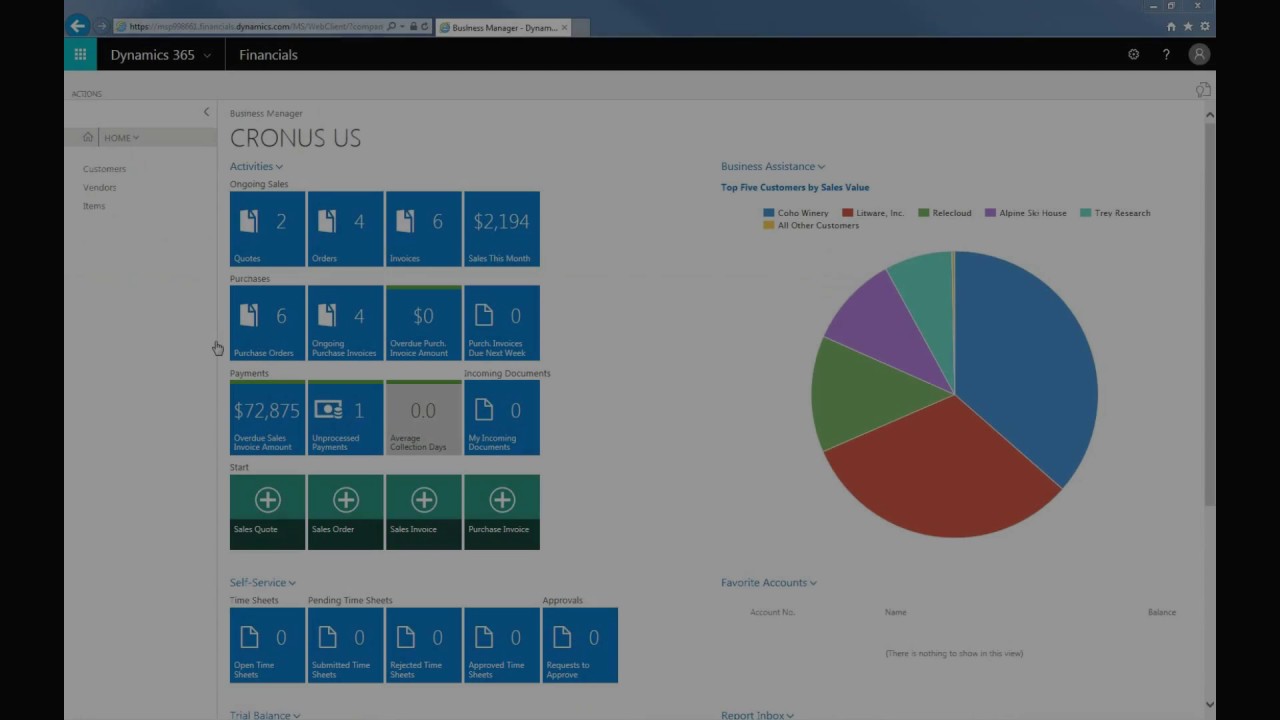Click the All Other Customers legend swatch
Screen dimensions: 1280x720
(x=769, y=226)
